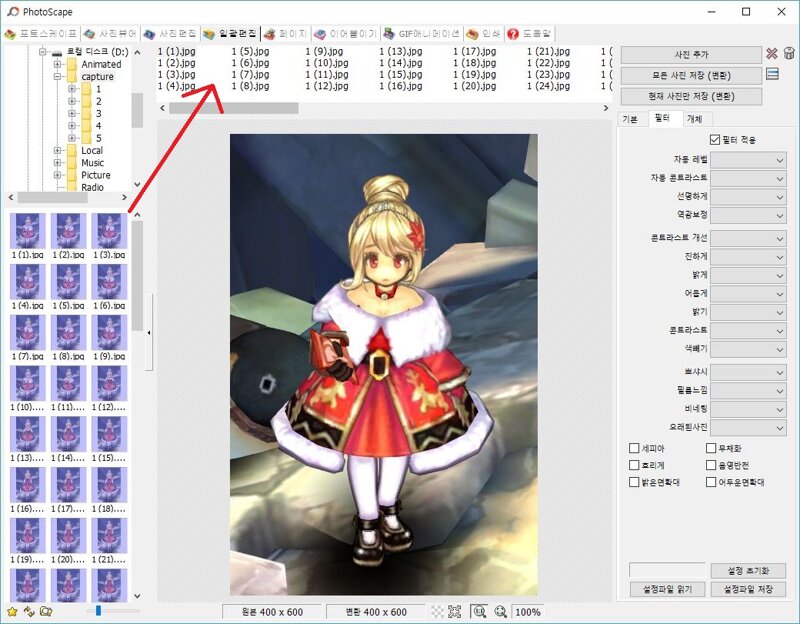Open the 역광보정 dropdown
The height and width of the screenshot is (624, 800).
[x=748, y=215]
